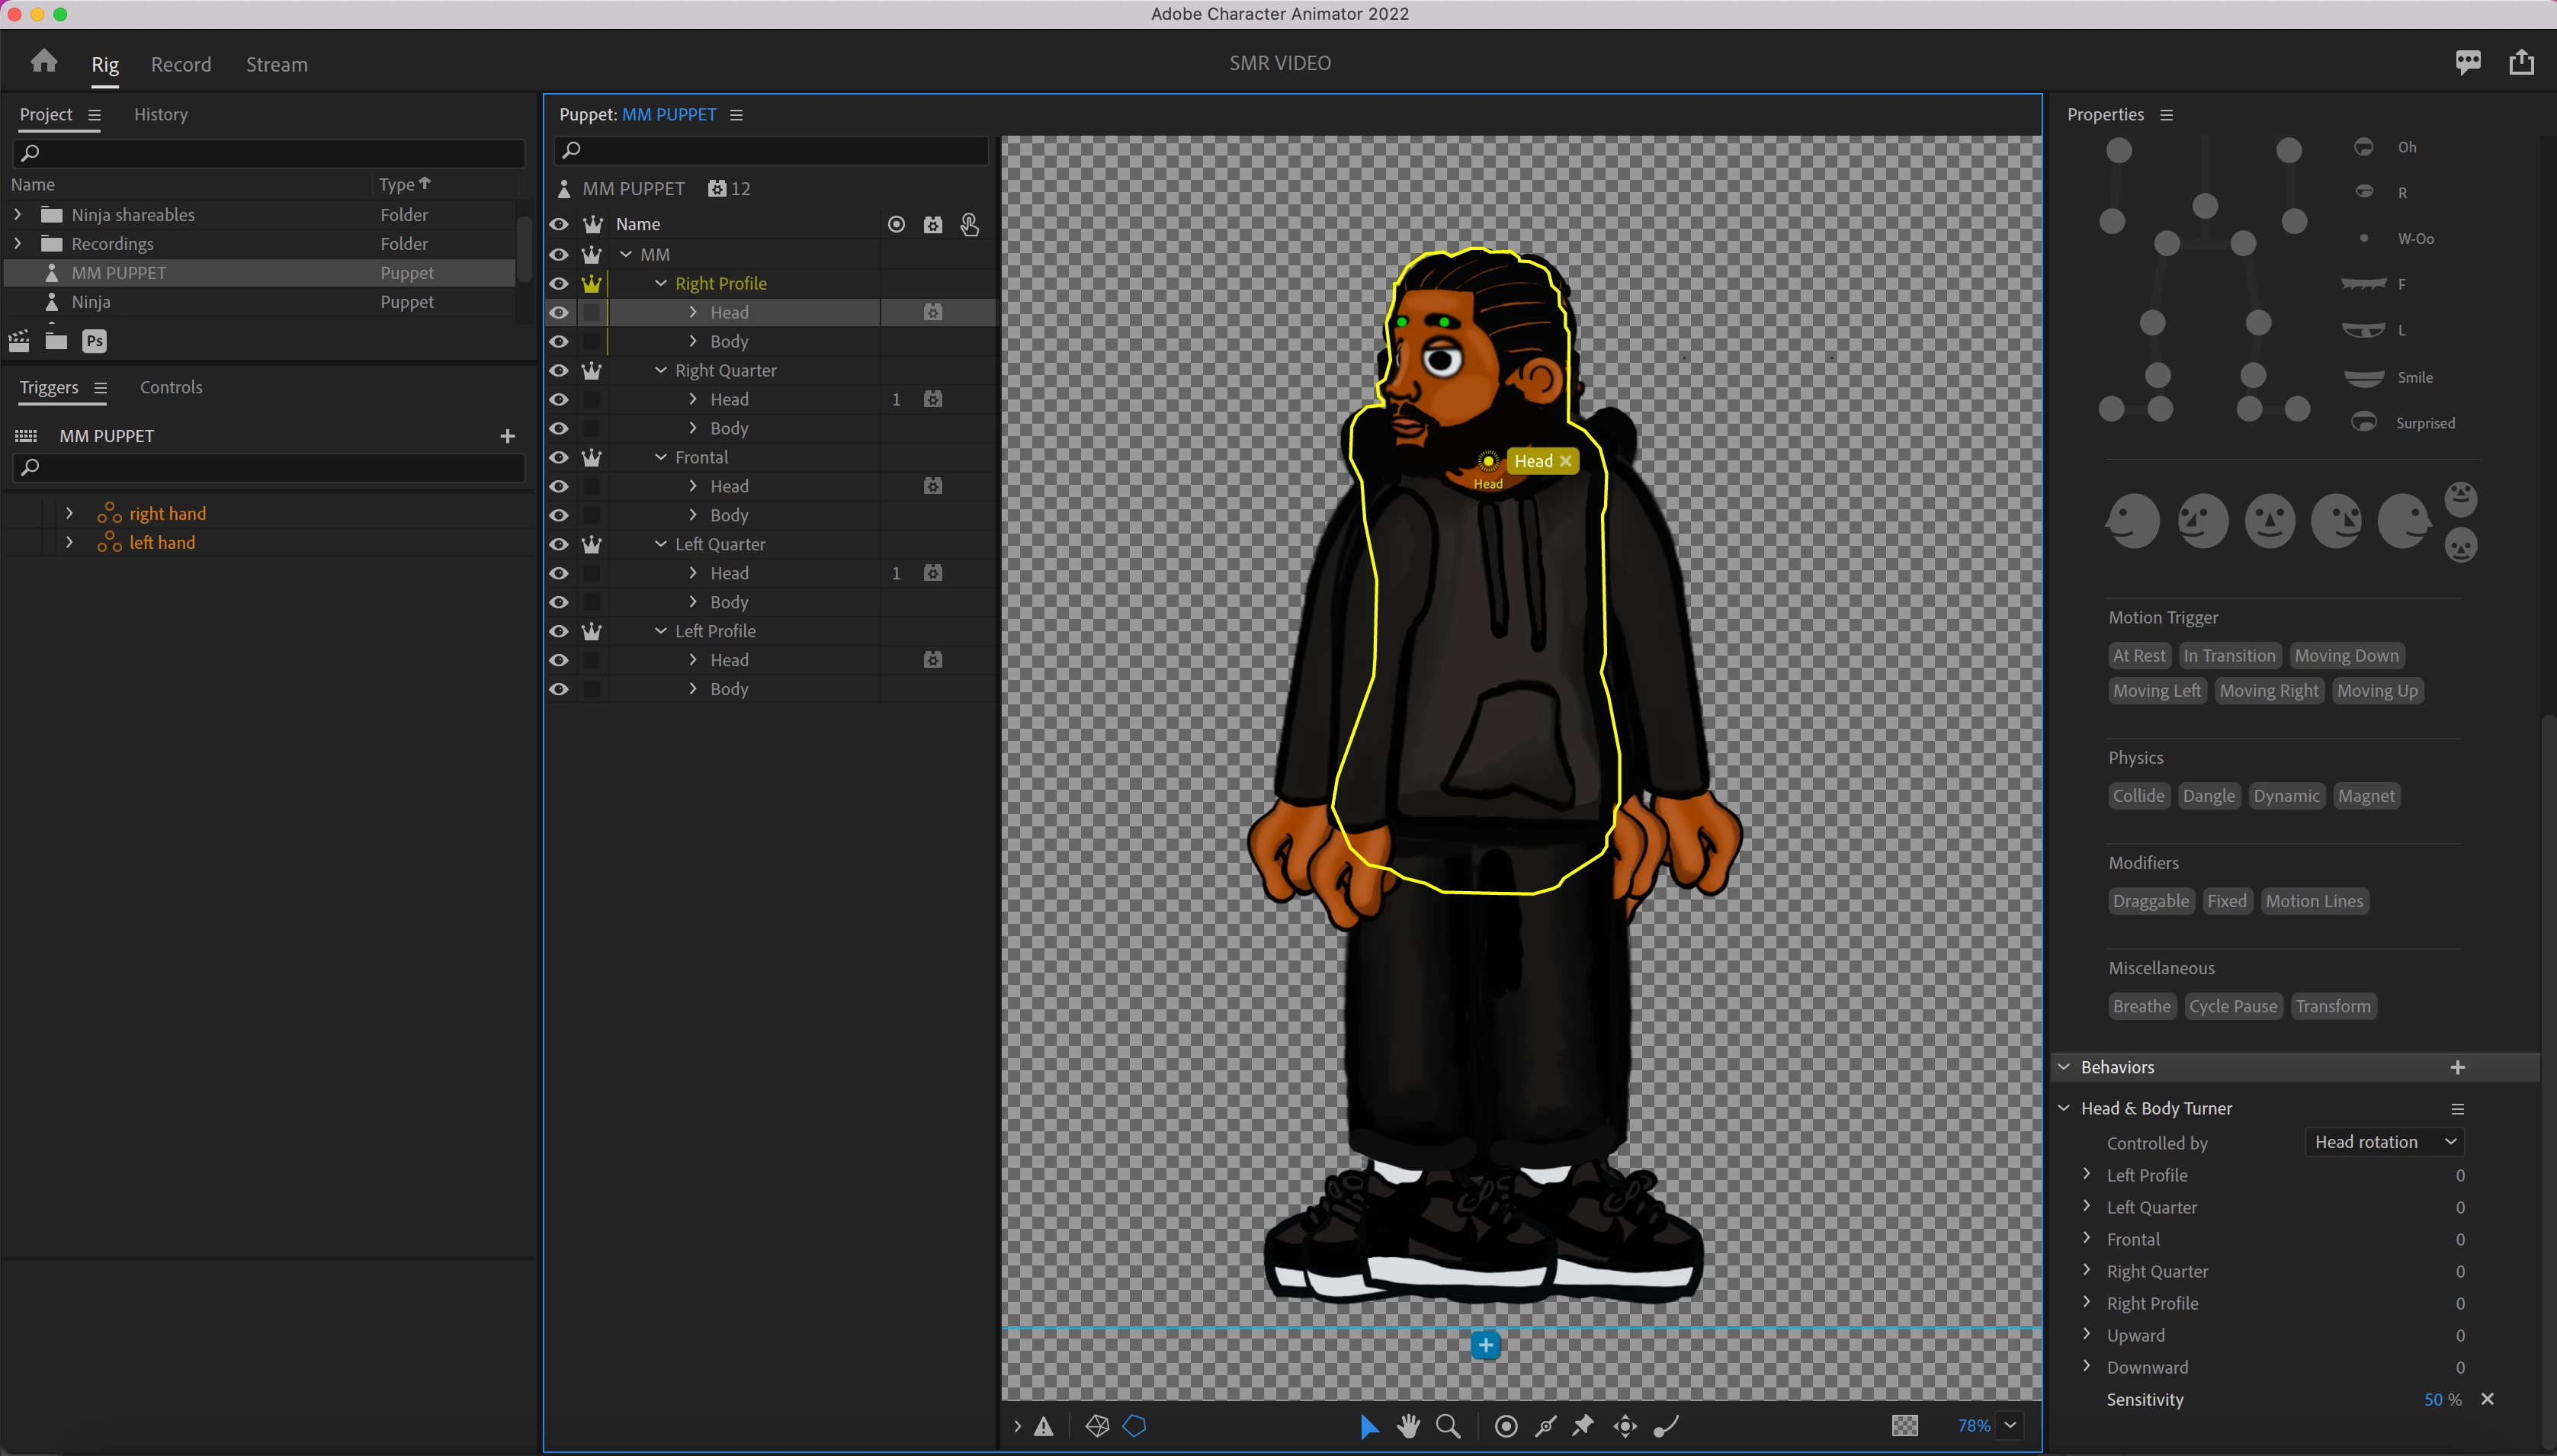The image size is (2557, 1456).
Task: Select the Hand tool in the bottom toolbar
Action: pyautogui.click(x=1408, y=1426)
